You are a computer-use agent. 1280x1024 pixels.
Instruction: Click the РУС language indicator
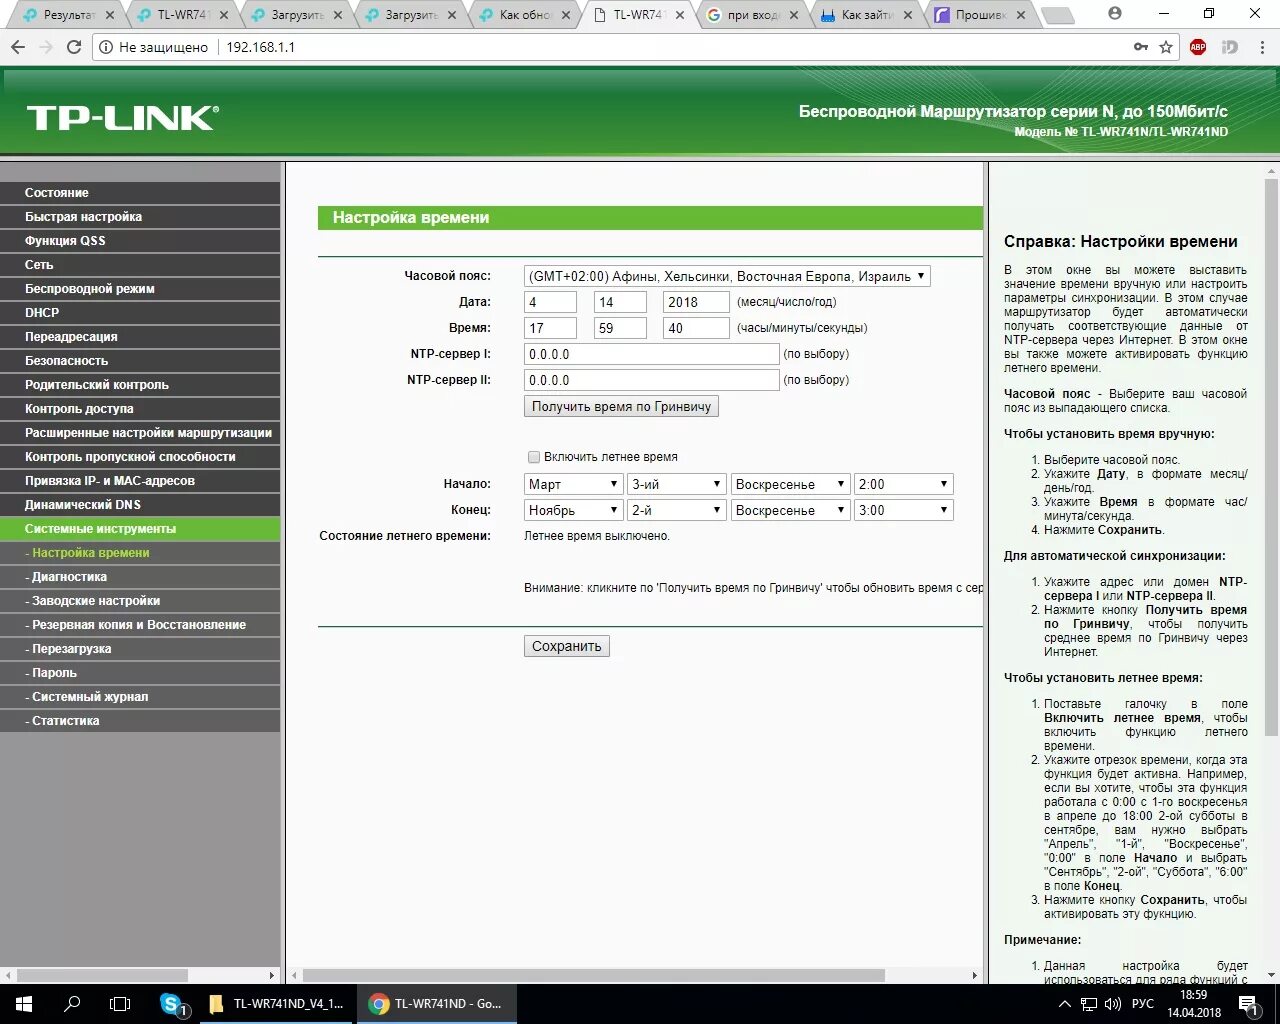click(1142, 1004)
